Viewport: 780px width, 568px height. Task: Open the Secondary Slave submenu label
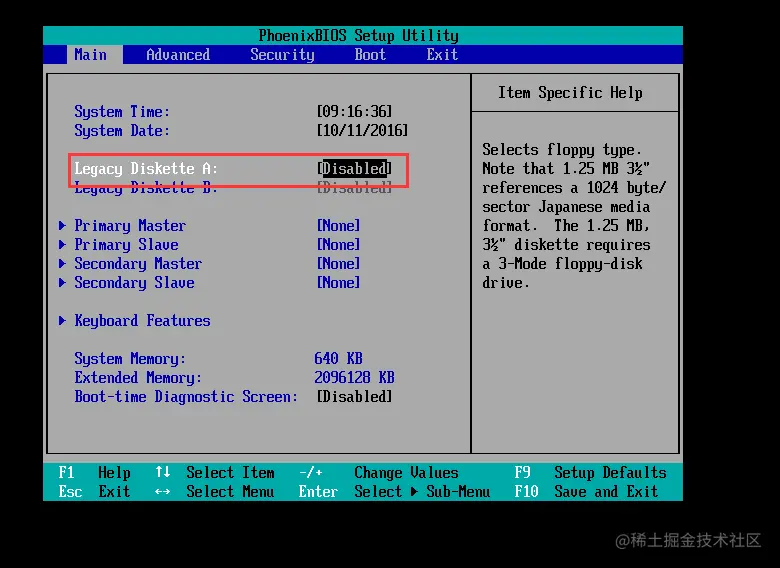pyautogui.click(x=134, y=283)
